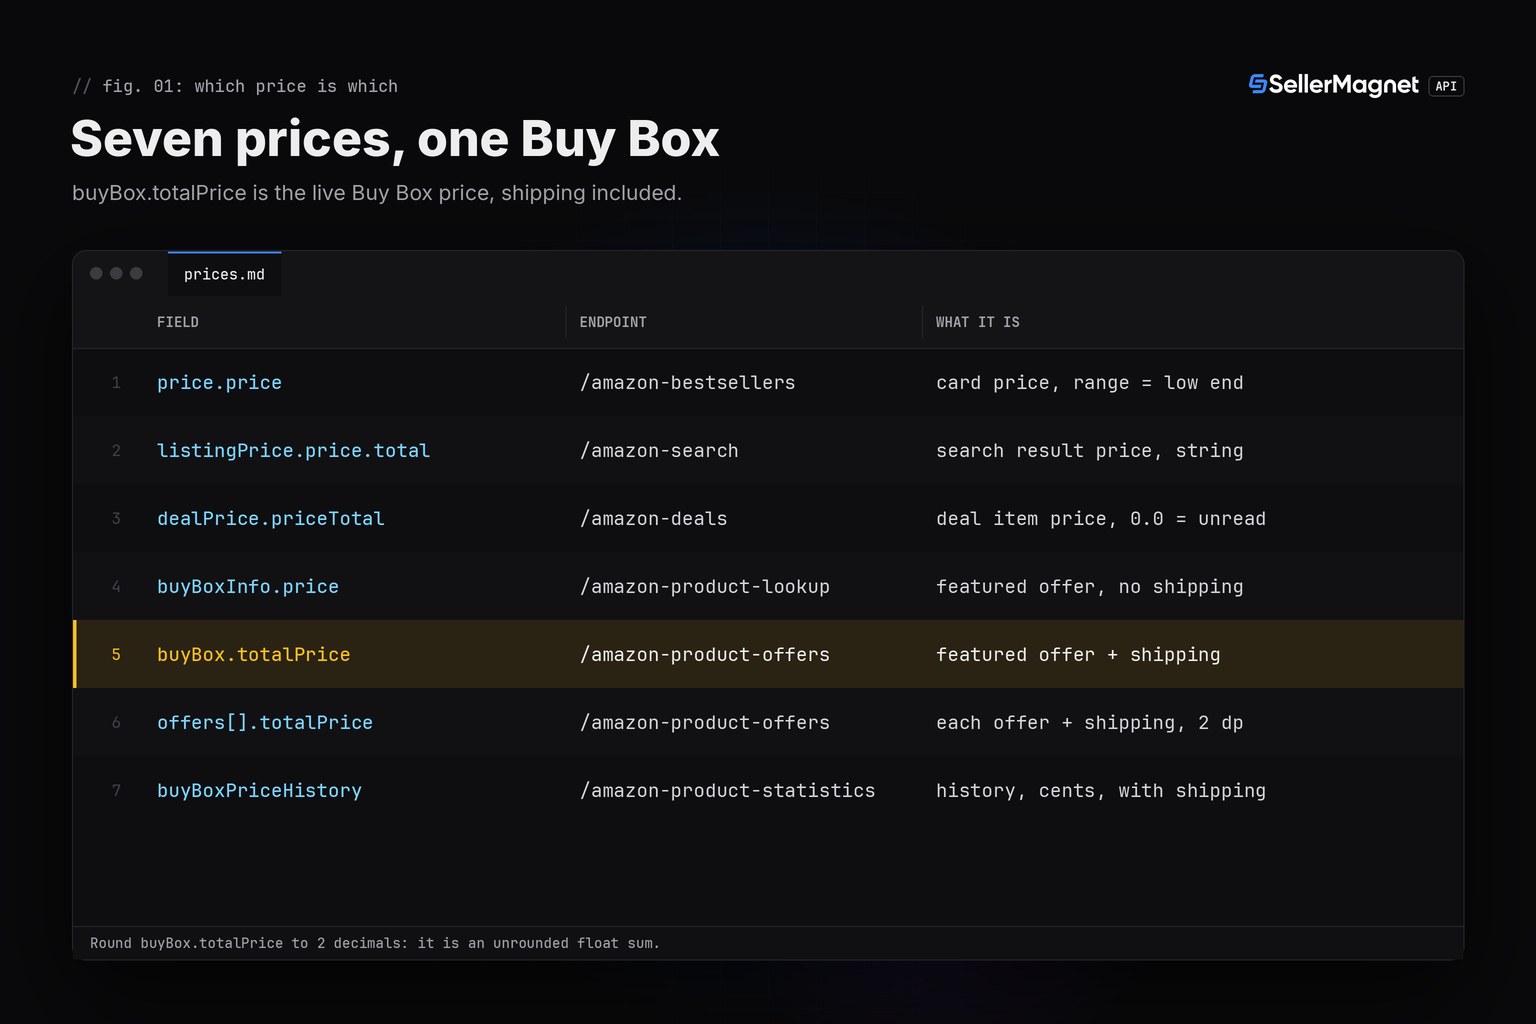The height and width of the screenshot is (1024, 1536).
Task: Click line number 7 beside buyBoxPriceHistory
Action: [x=116, y=791]
